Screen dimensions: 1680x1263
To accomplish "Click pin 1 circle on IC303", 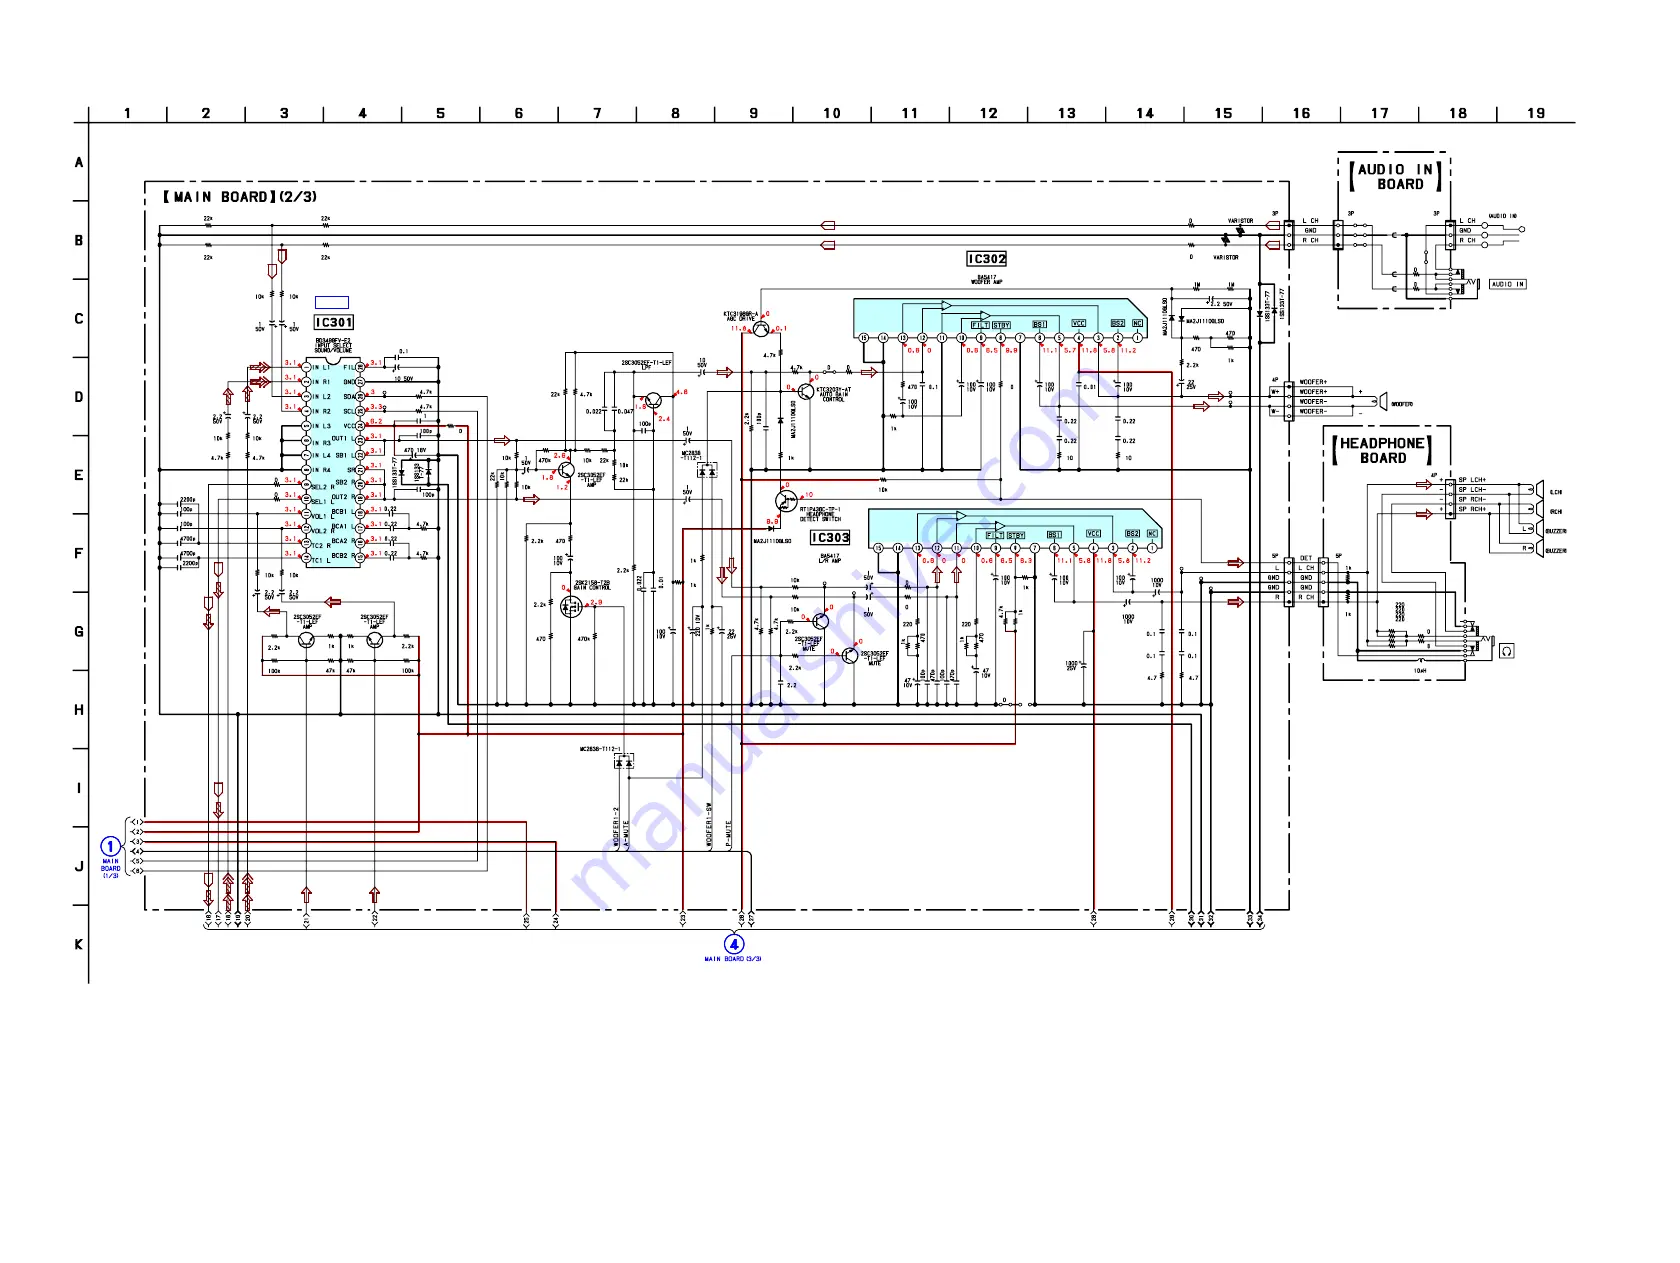I will 1152,548.
